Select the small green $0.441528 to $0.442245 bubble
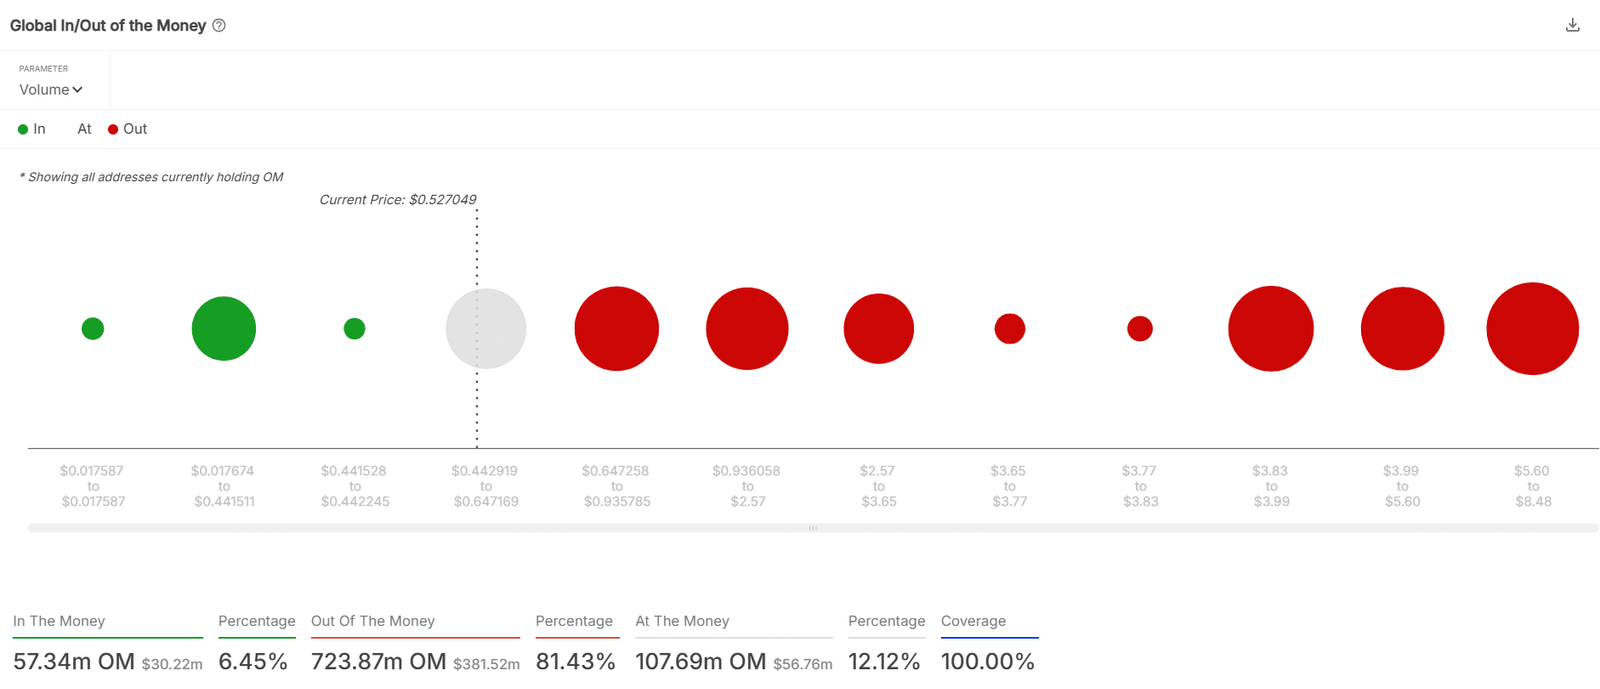This screenshot has height=689, width=1600. coord(354,328)
